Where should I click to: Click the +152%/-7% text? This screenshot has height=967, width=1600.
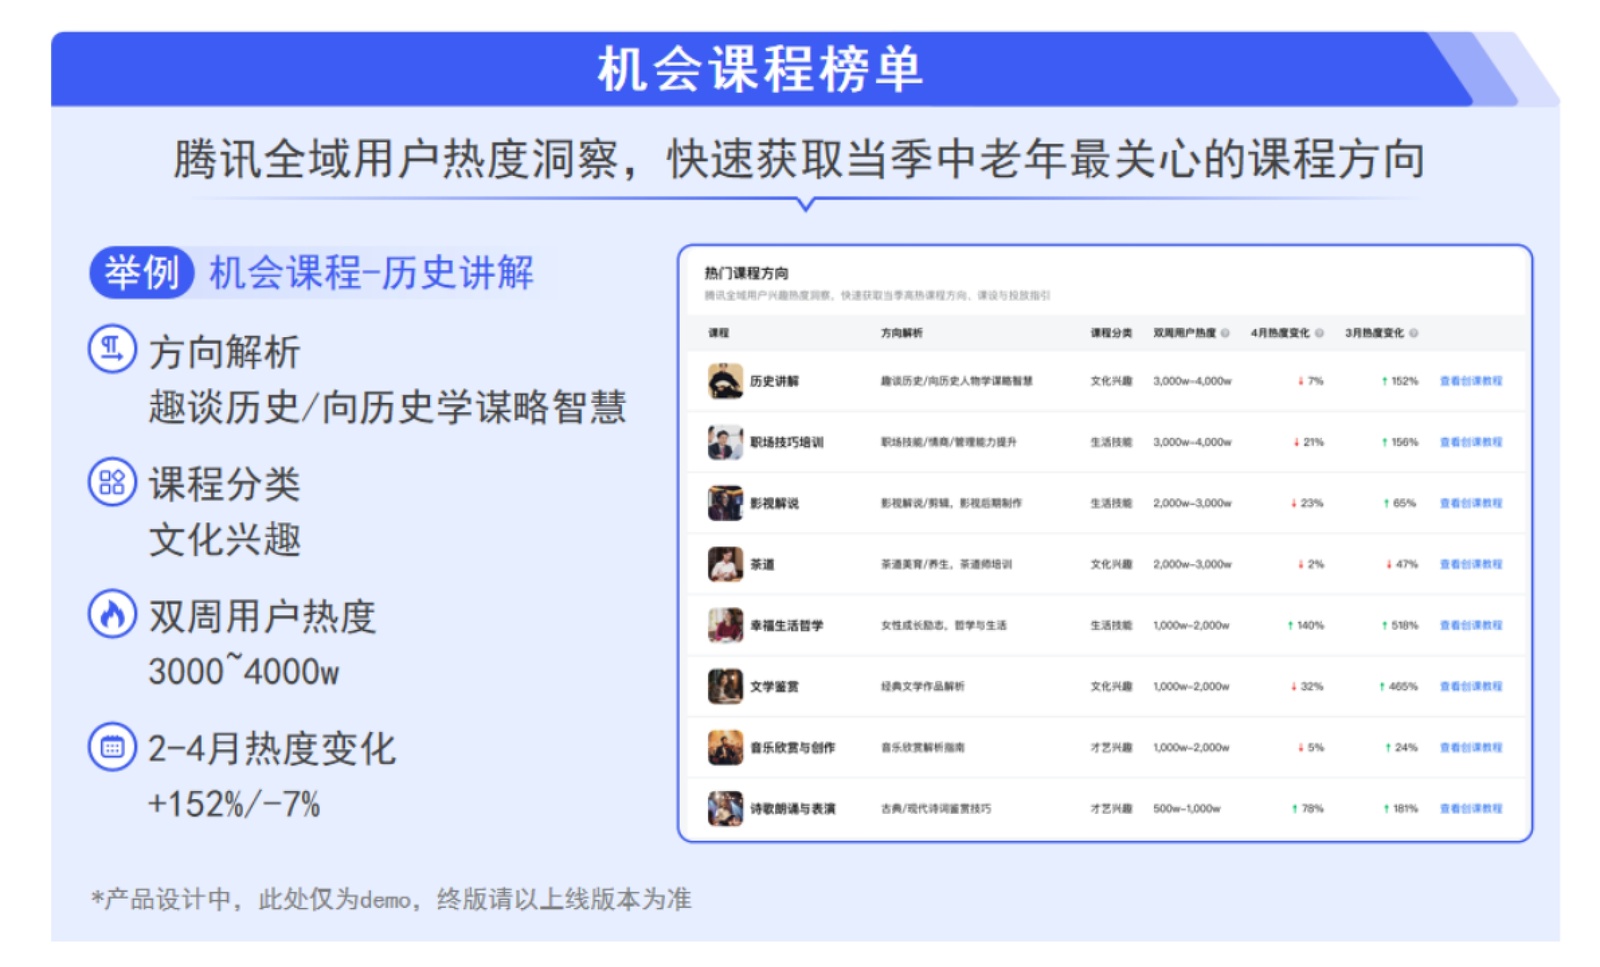click(x=234, y=803)
